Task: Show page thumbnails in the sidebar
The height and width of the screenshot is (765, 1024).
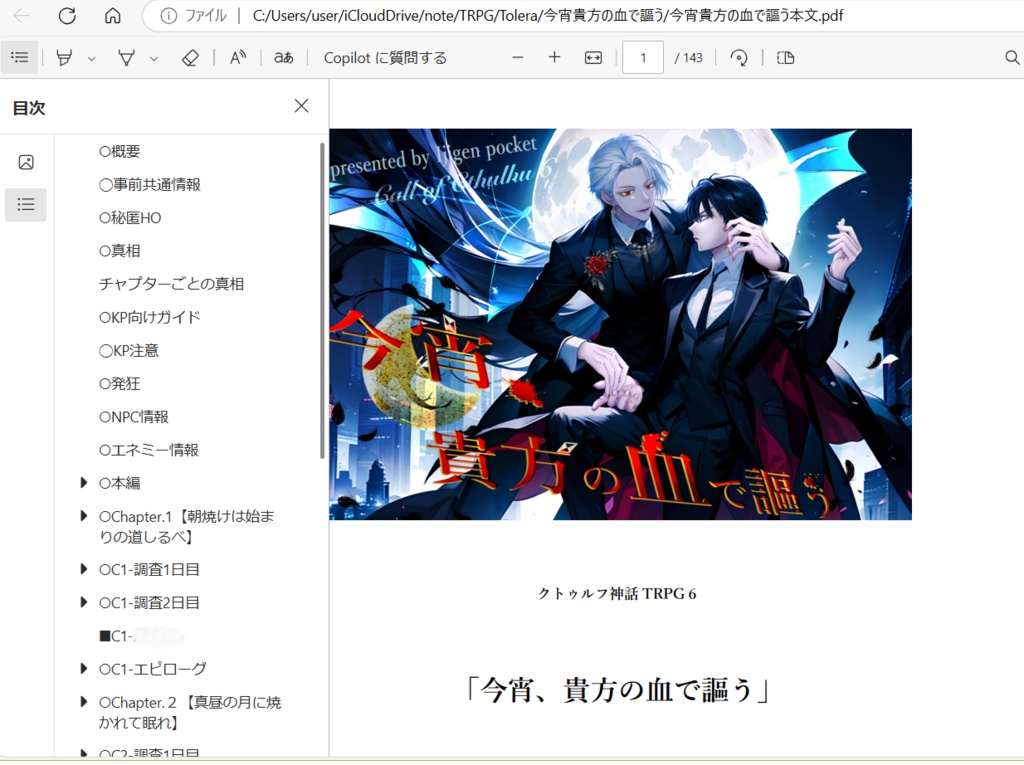Action: pos(26,162)
